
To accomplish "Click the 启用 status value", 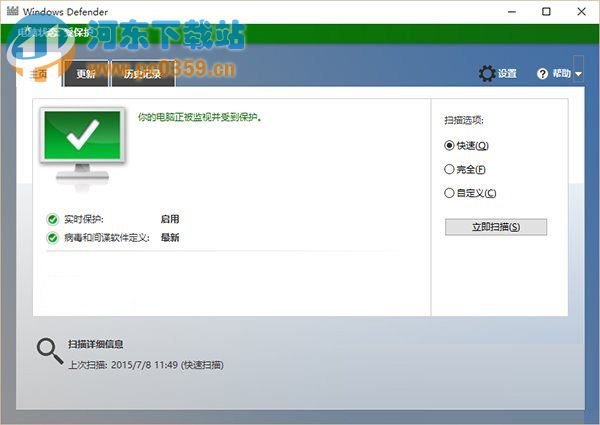I will (x=170, y=219).
